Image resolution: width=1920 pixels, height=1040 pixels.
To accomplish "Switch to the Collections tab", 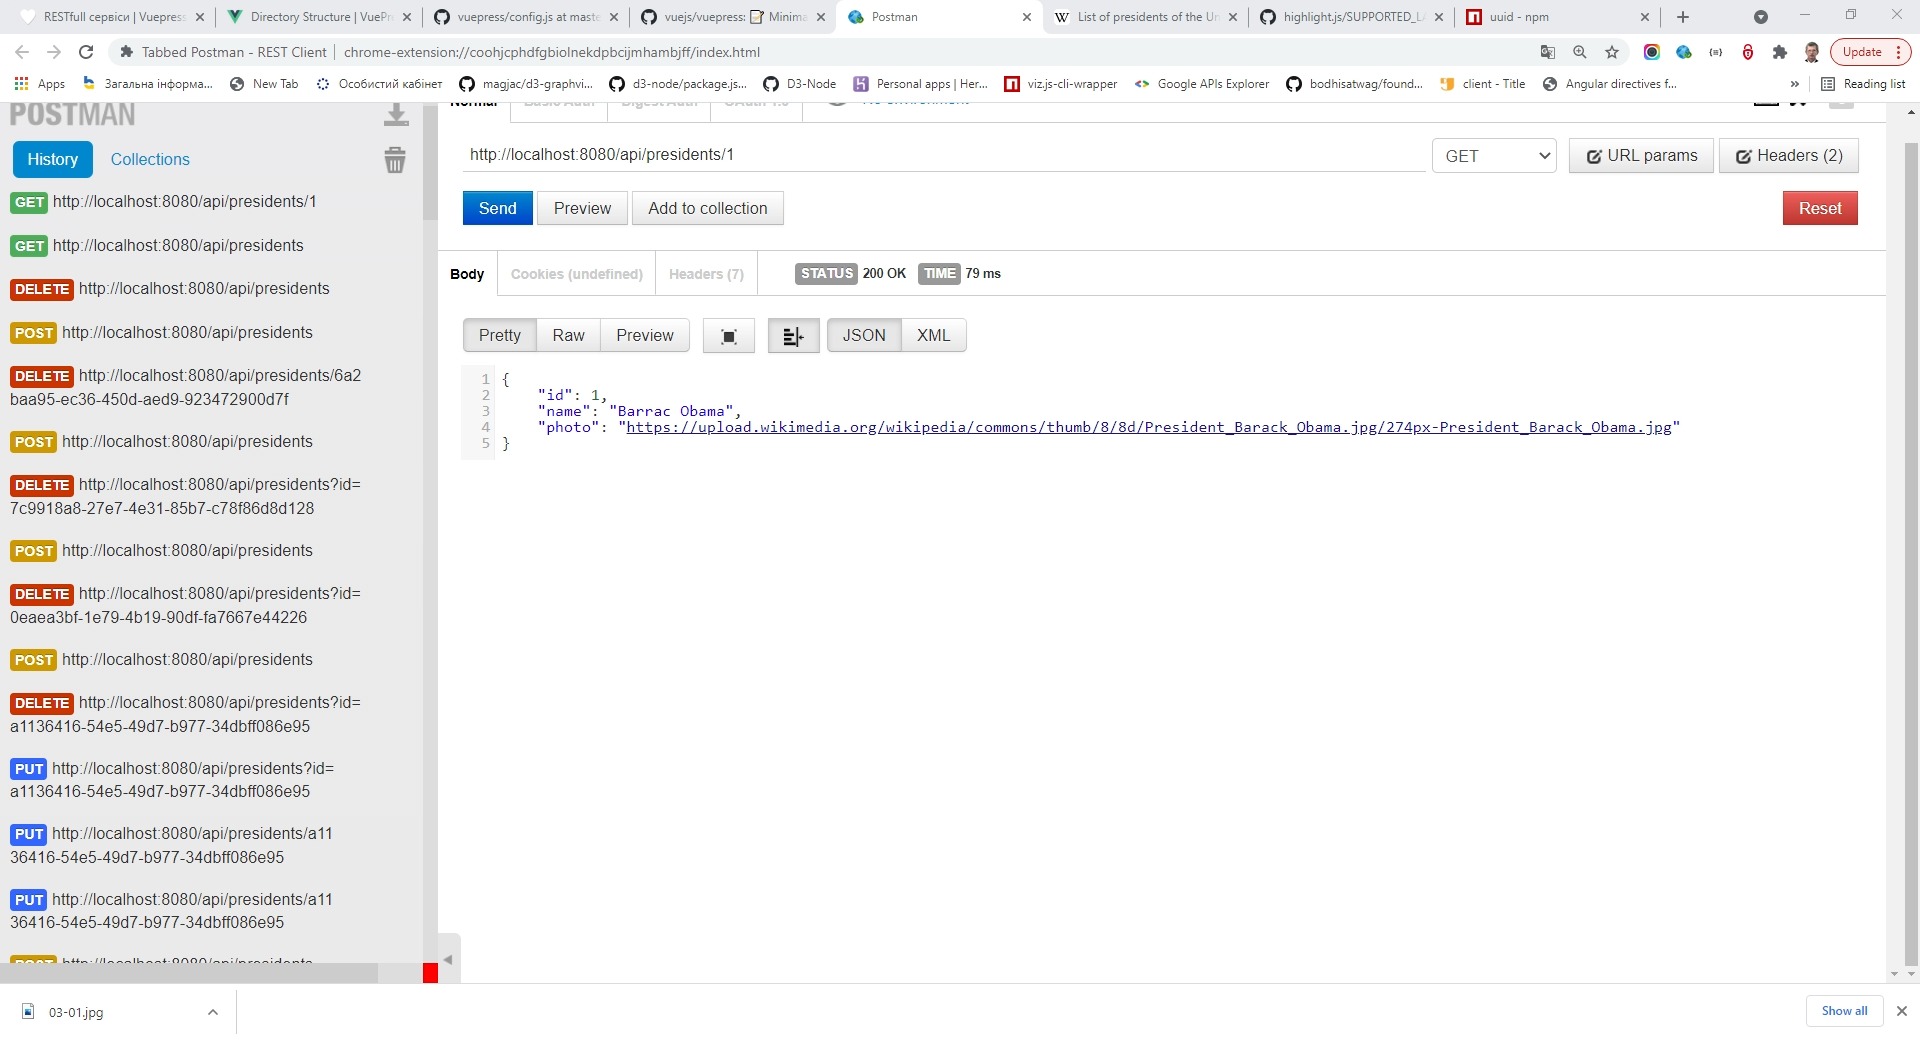I will click(150, 160).
